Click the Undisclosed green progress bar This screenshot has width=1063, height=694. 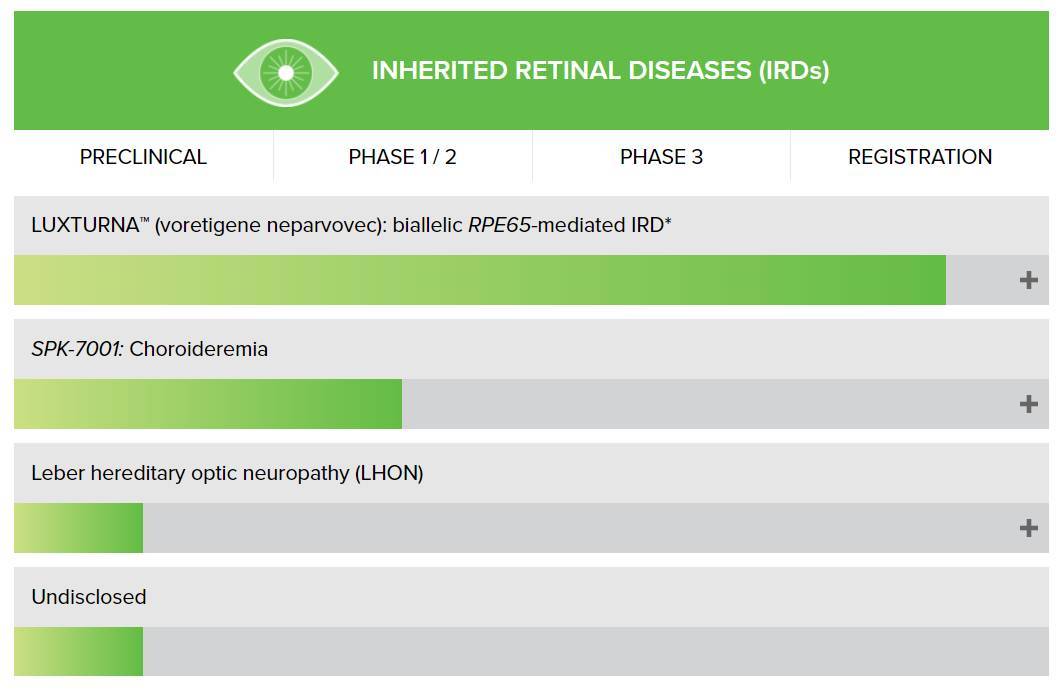tap(78, 652)
